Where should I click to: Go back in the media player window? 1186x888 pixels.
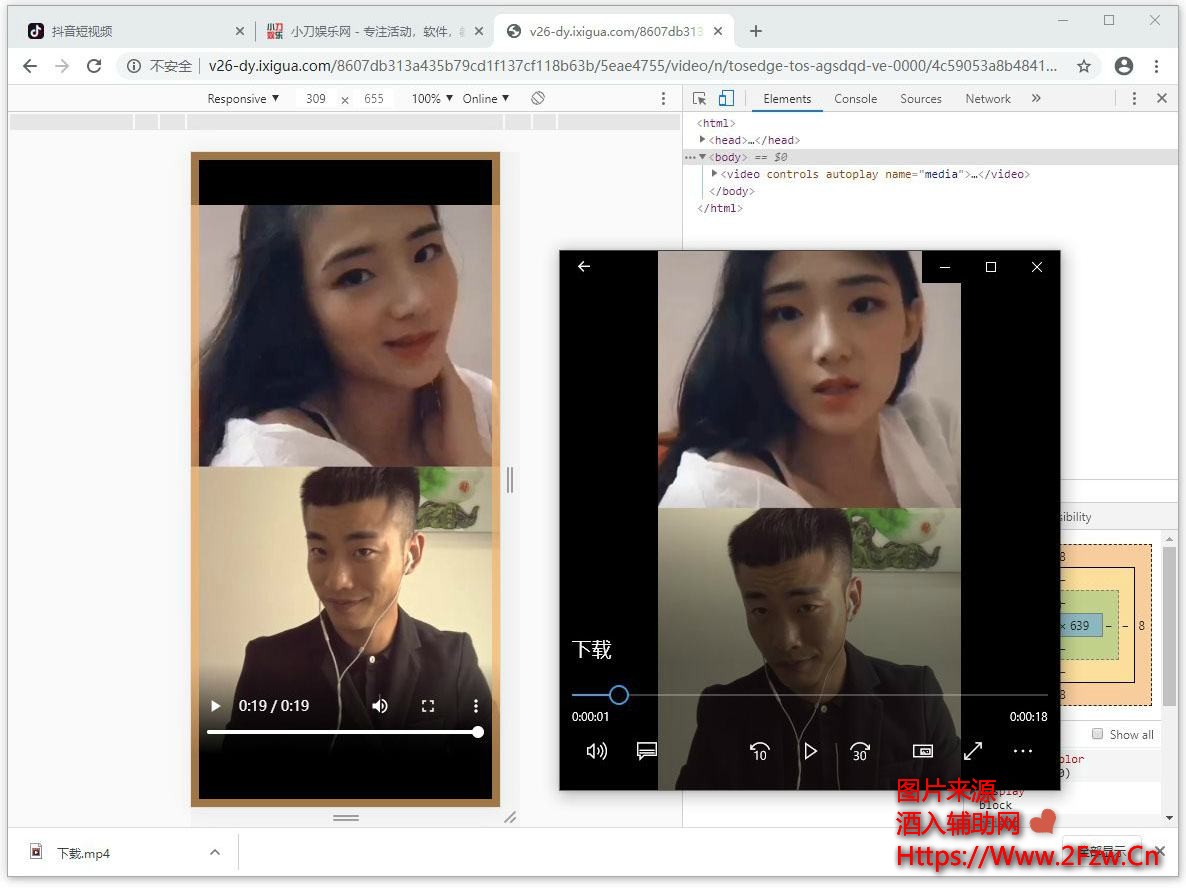pyautogui.click(x=584, y=266)
